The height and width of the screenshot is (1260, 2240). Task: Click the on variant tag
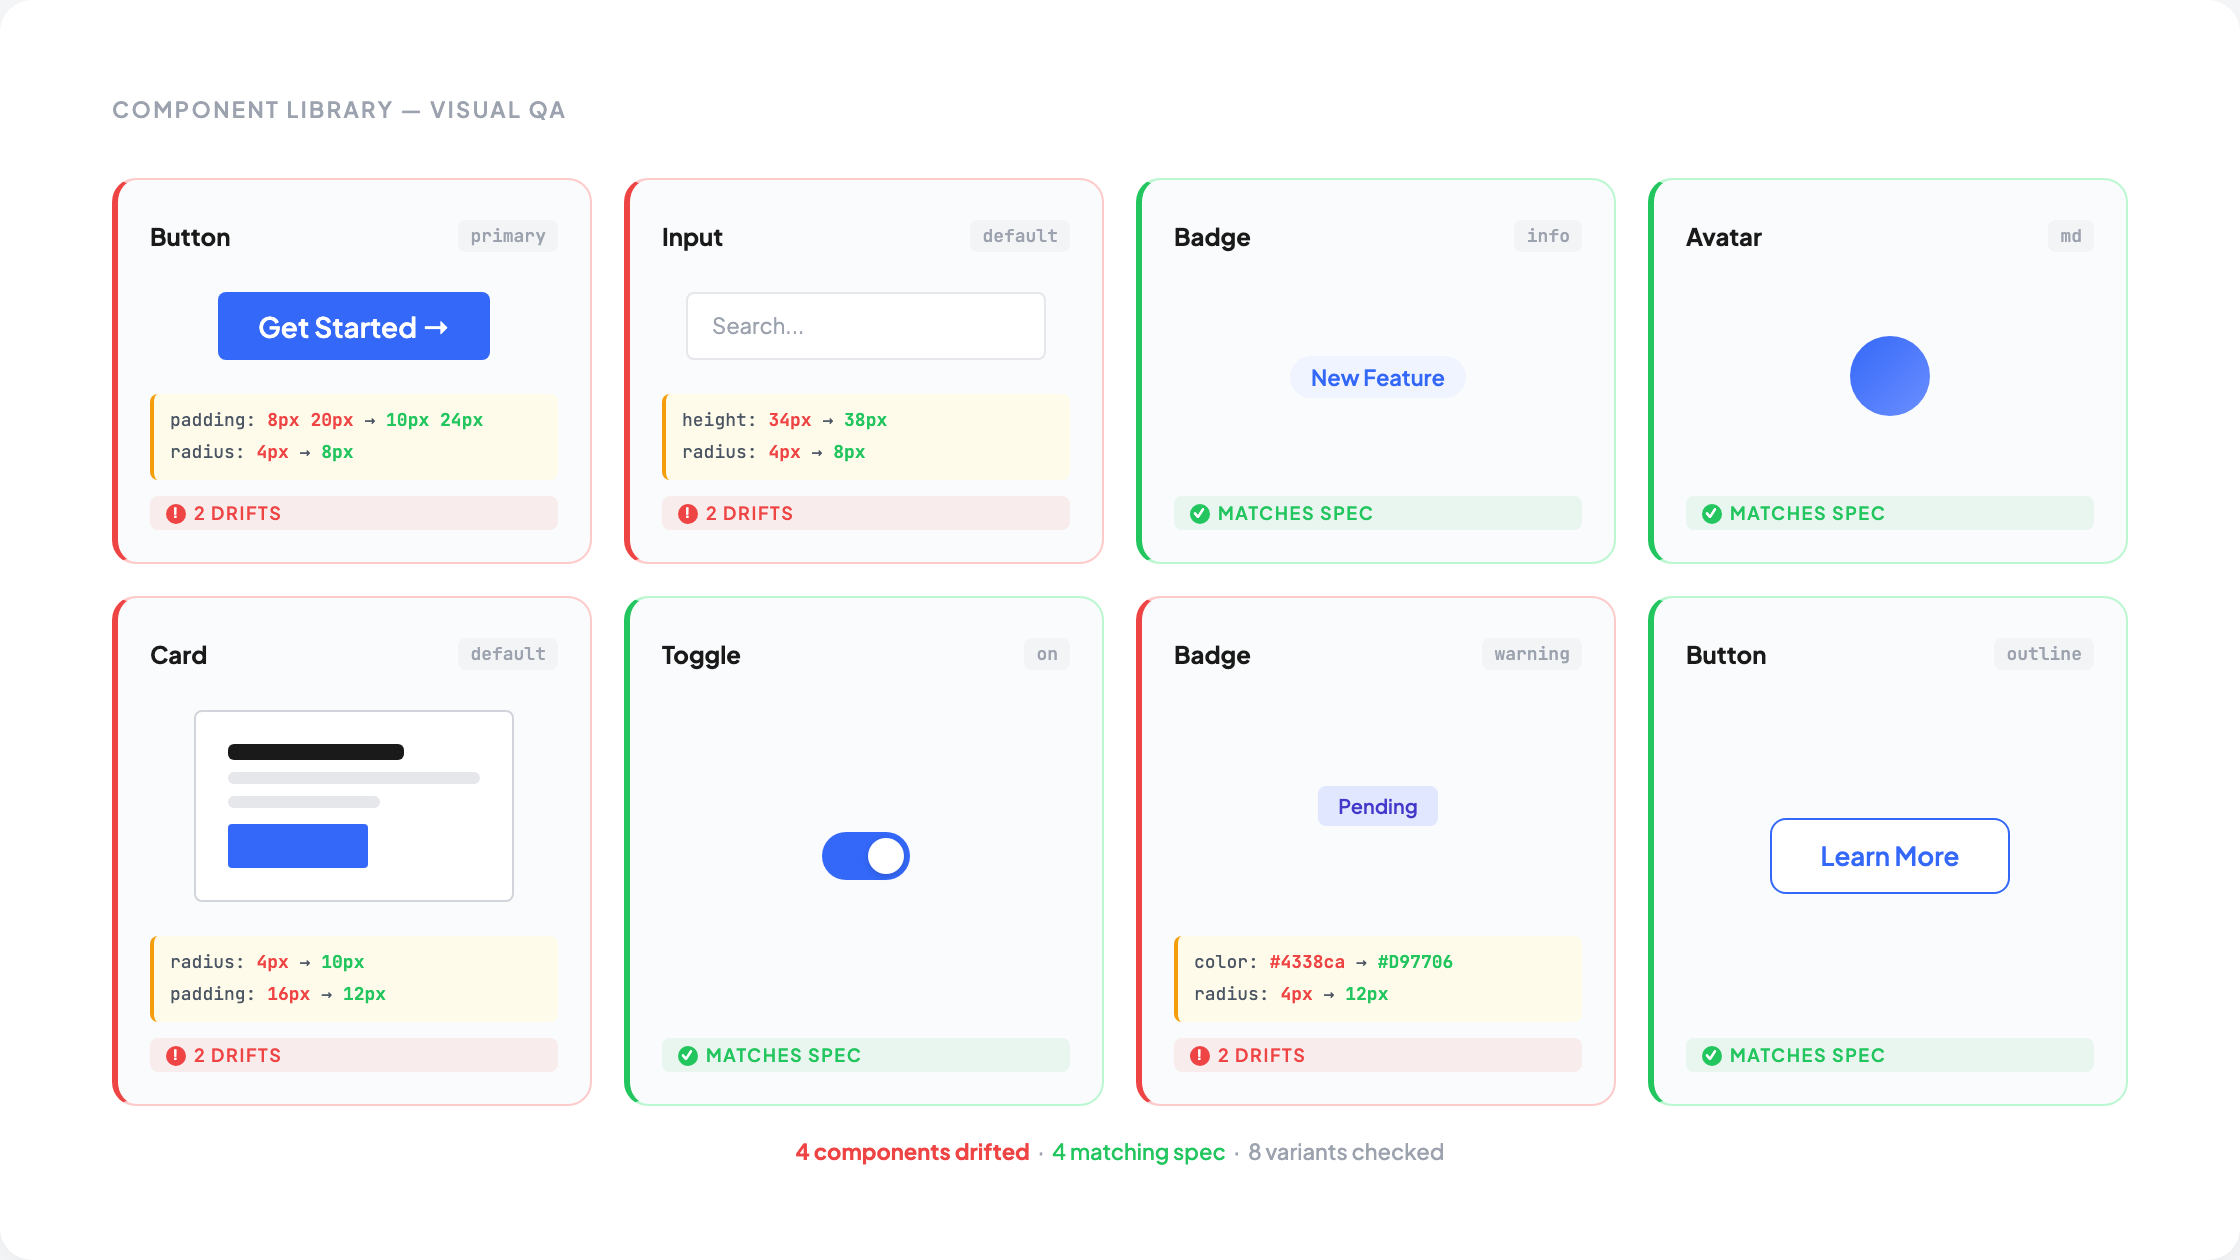[1047, 654]
